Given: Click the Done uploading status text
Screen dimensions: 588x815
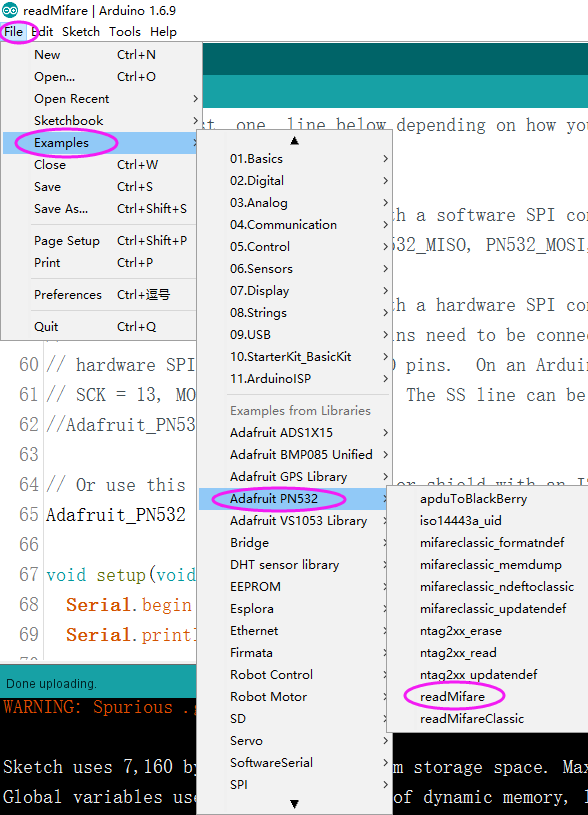Looking at the screenshot, I should point(51,683).
